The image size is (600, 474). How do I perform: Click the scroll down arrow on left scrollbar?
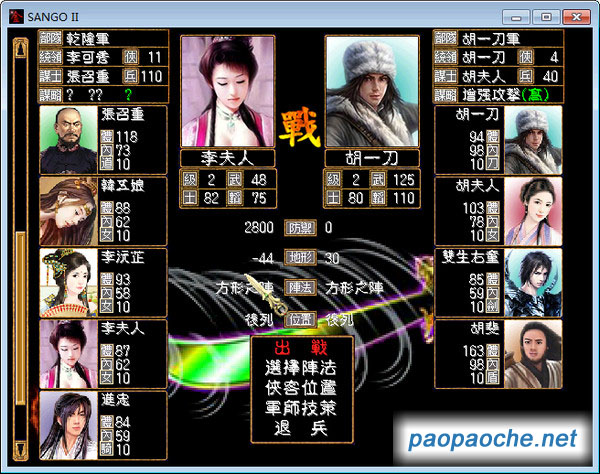(x=20, y=450)
